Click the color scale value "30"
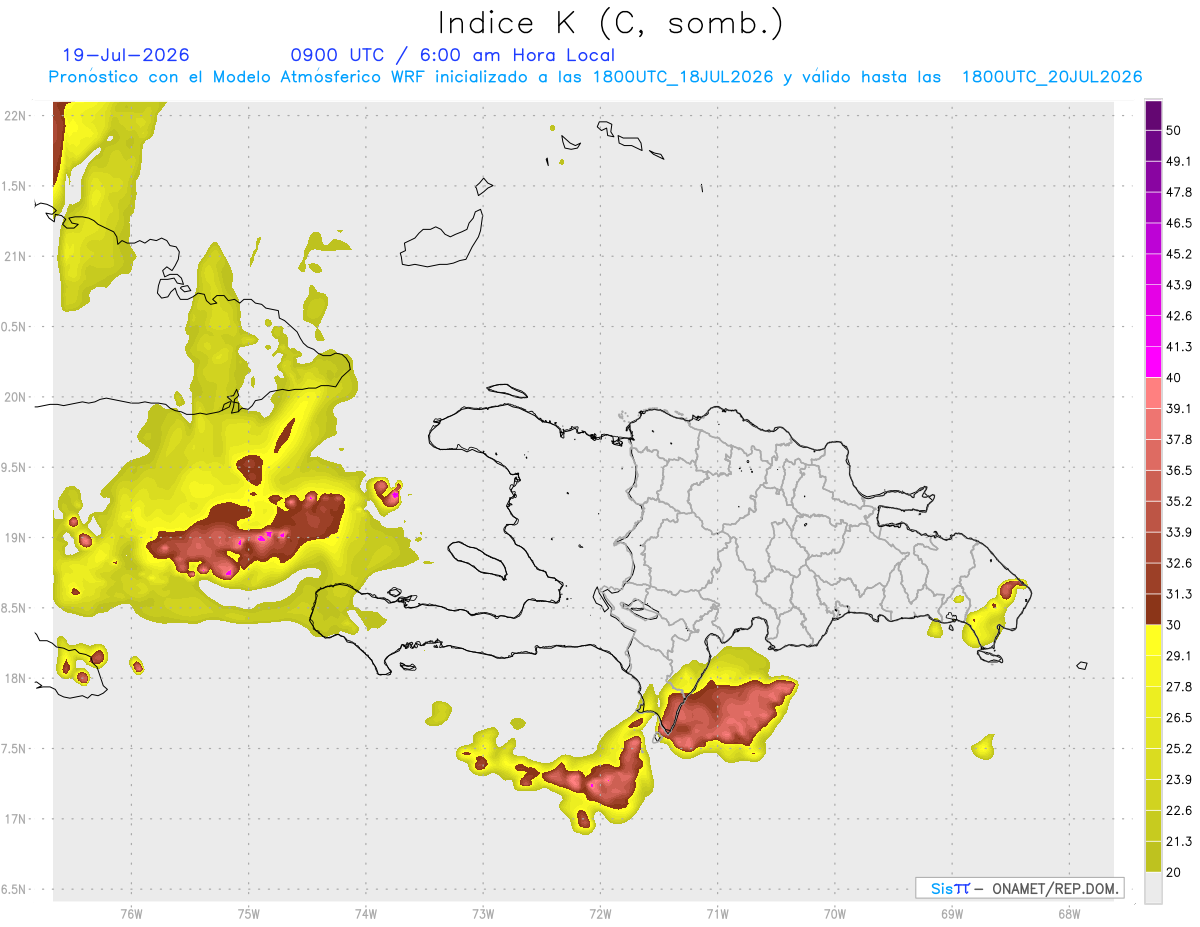Viewport: 1200px width, 927px height. [x=1175, y=625]
